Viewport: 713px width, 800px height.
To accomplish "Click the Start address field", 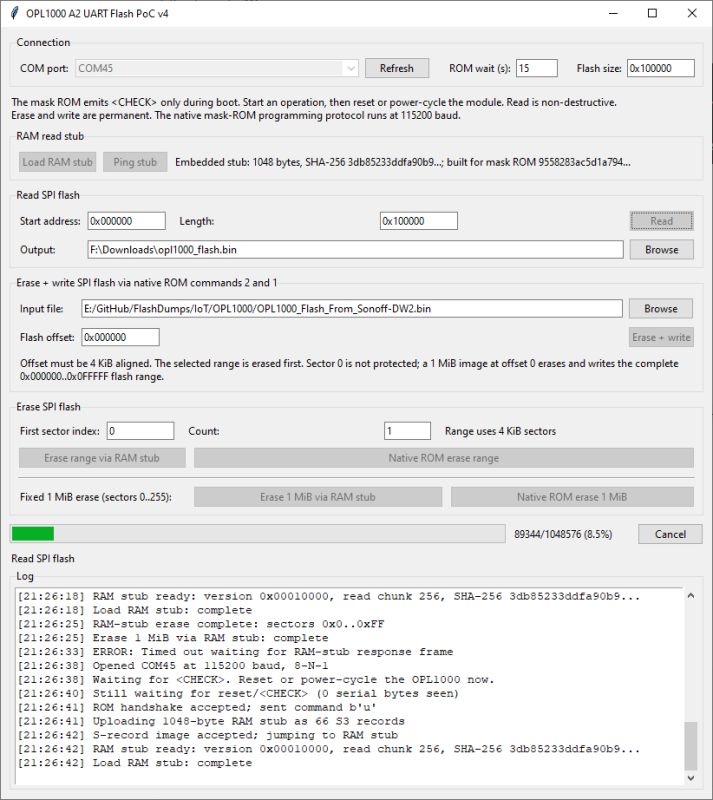I will click(127, 221).
